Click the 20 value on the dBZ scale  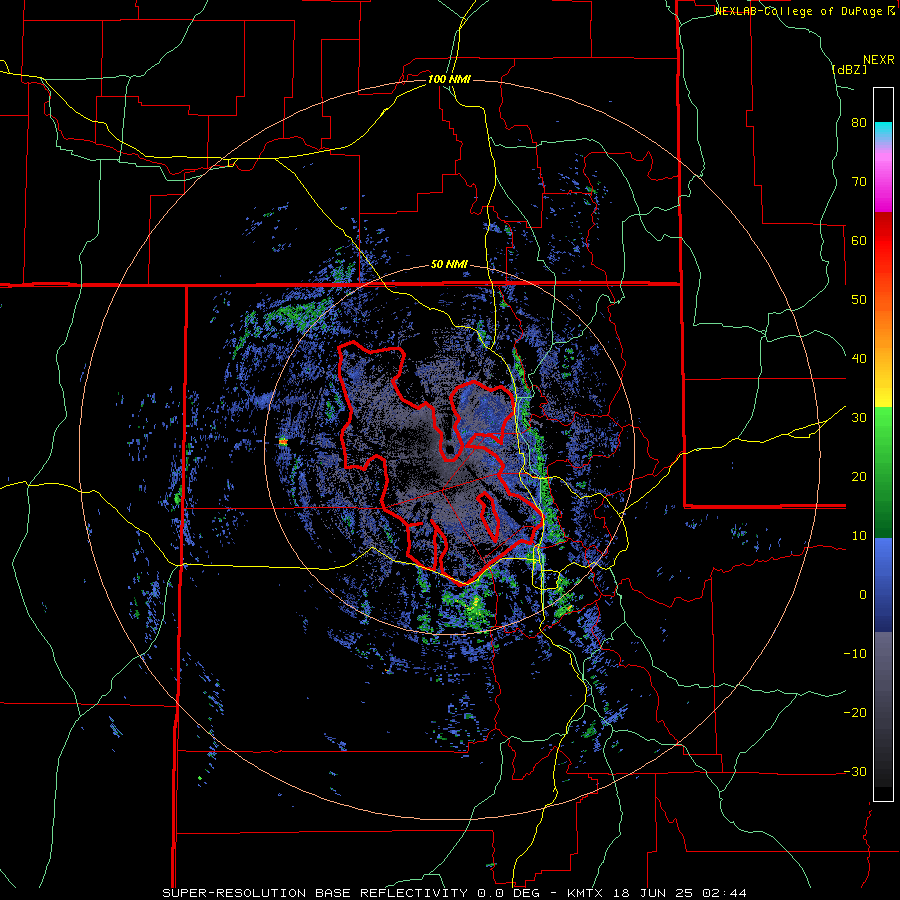[x=859, y=477]
